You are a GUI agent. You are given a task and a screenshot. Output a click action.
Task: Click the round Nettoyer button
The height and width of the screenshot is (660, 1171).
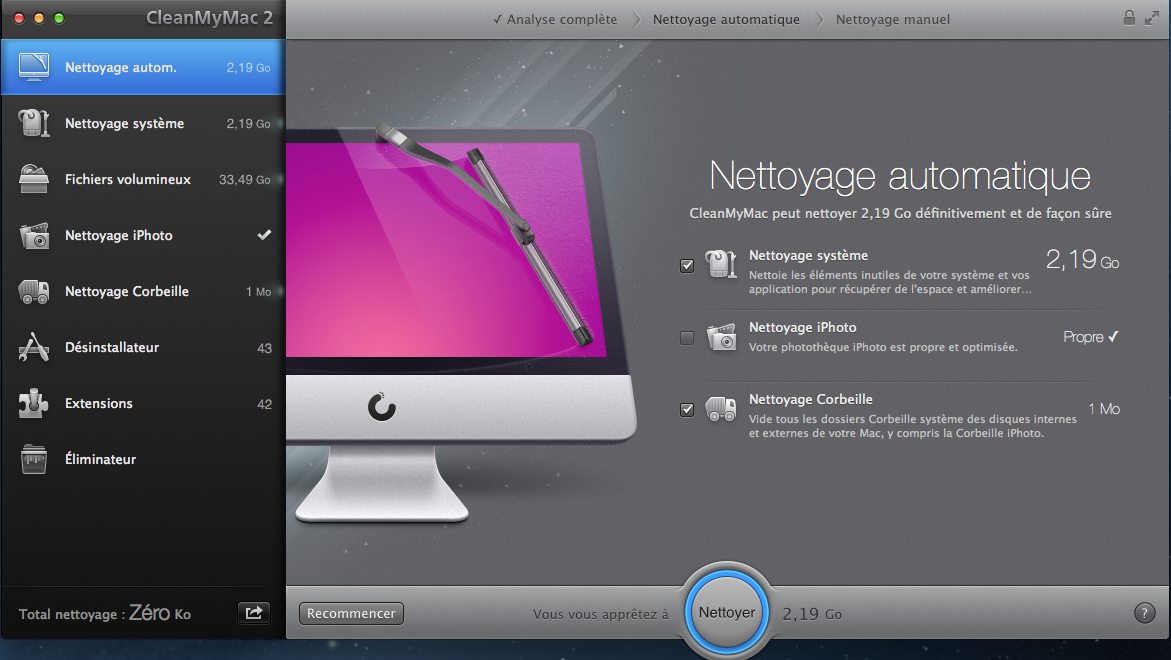pos(727,613)
